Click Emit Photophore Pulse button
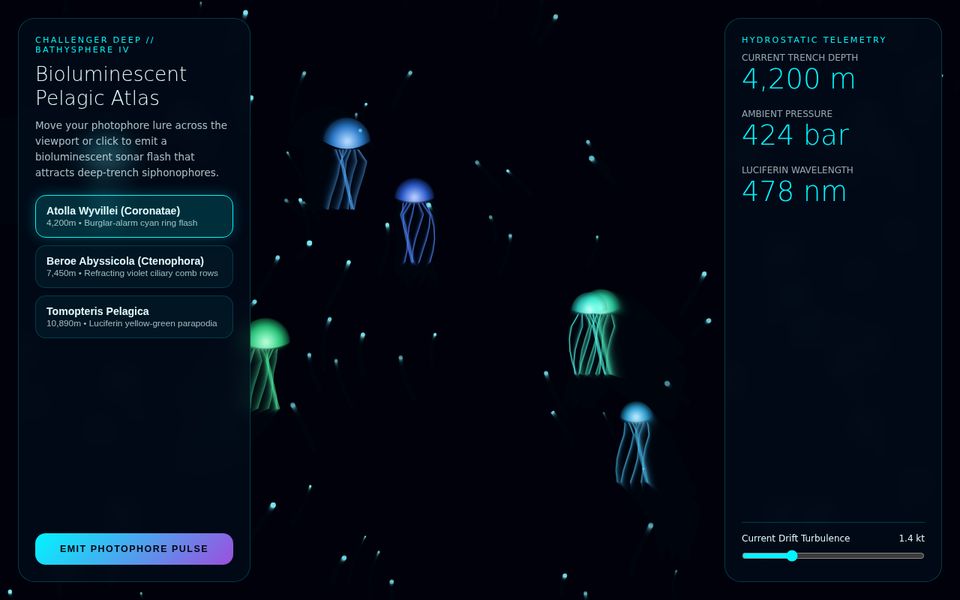The width and height of the screenshot is (960, 600). (x=134, y=549)
